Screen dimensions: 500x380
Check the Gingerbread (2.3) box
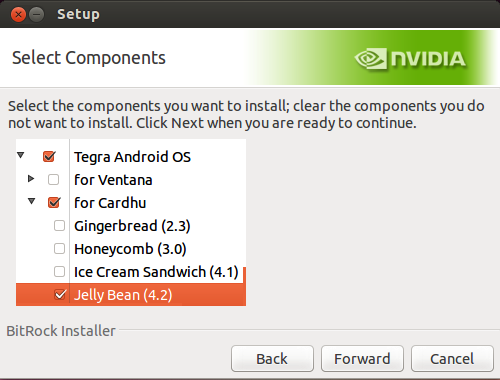tap(59, 226)
